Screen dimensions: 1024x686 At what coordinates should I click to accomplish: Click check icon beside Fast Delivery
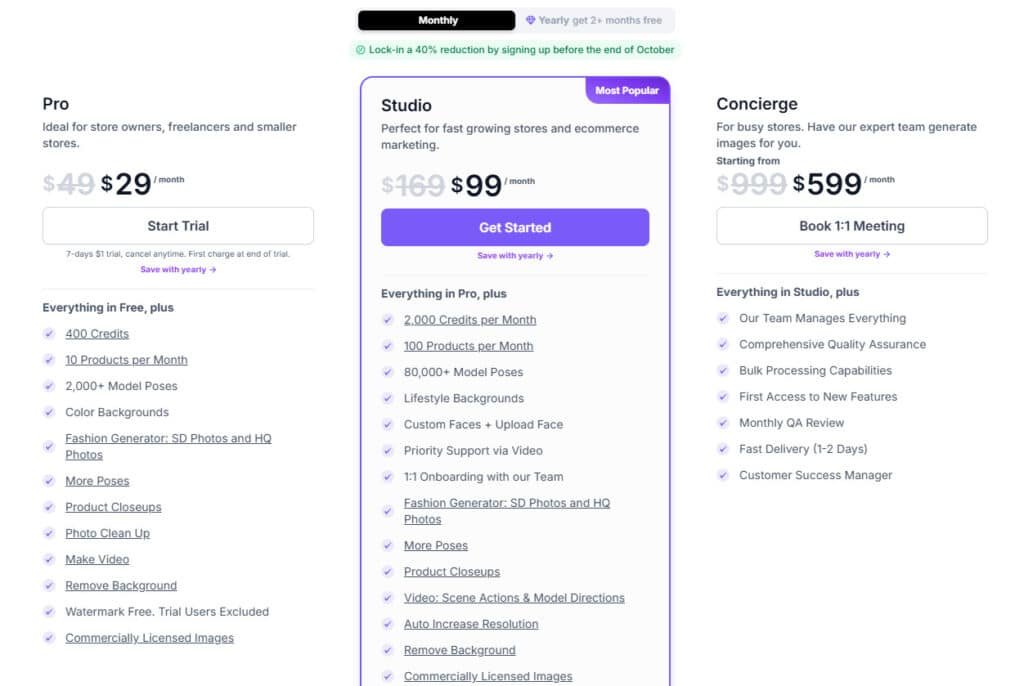(x=723, y=449)
